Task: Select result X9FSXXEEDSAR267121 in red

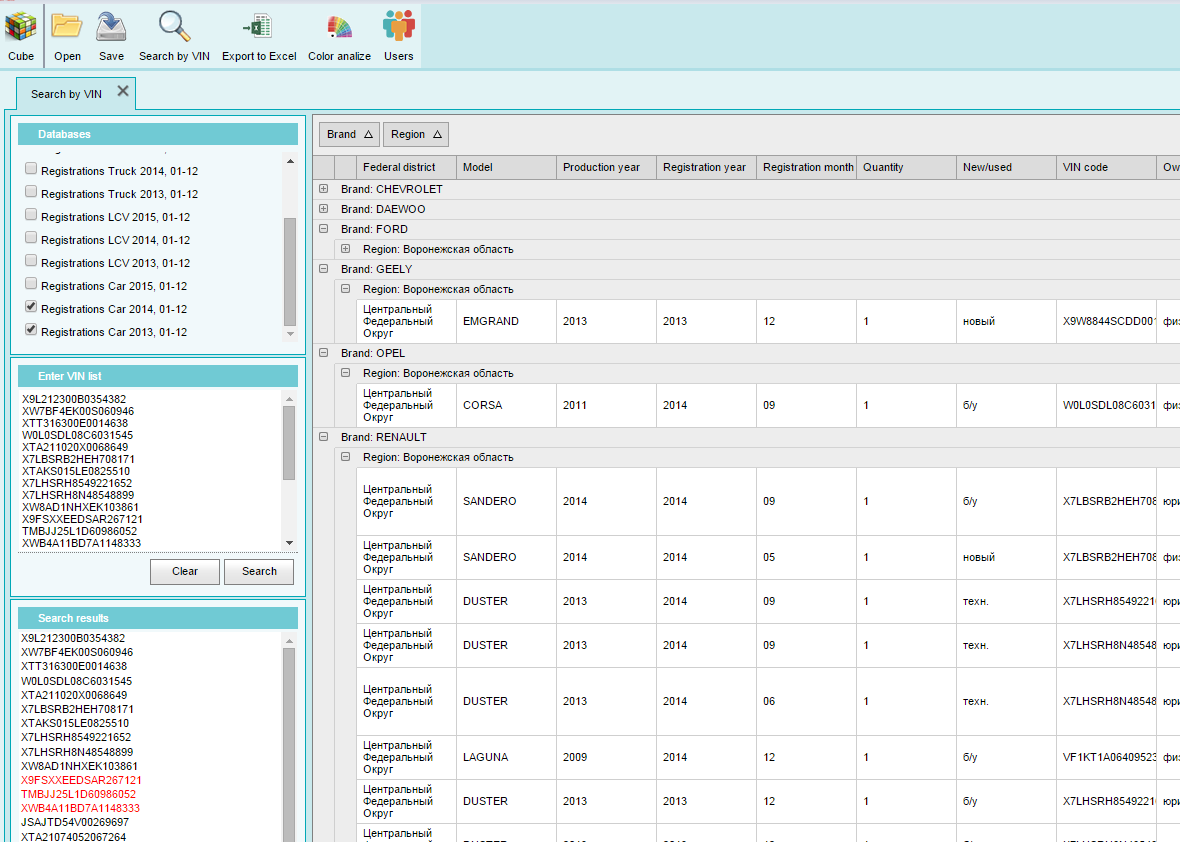Action: pyautogui.click(x=81, y=780)
